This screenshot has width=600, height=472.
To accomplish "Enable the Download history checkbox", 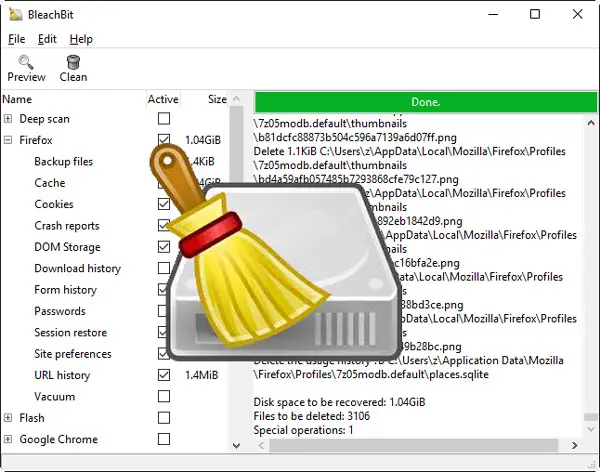I will (164, 268).
